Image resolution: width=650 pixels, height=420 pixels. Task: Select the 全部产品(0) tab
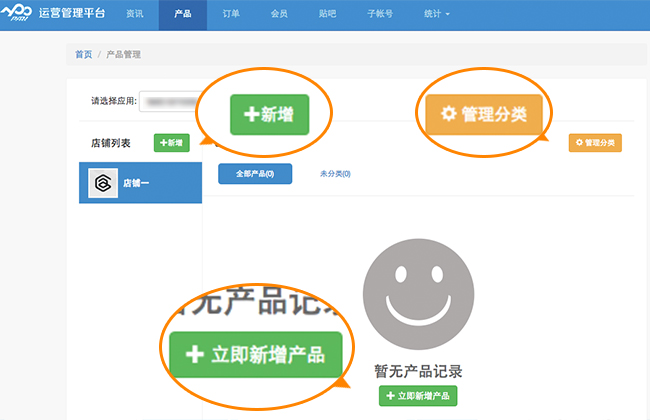[x=254, y=174]
